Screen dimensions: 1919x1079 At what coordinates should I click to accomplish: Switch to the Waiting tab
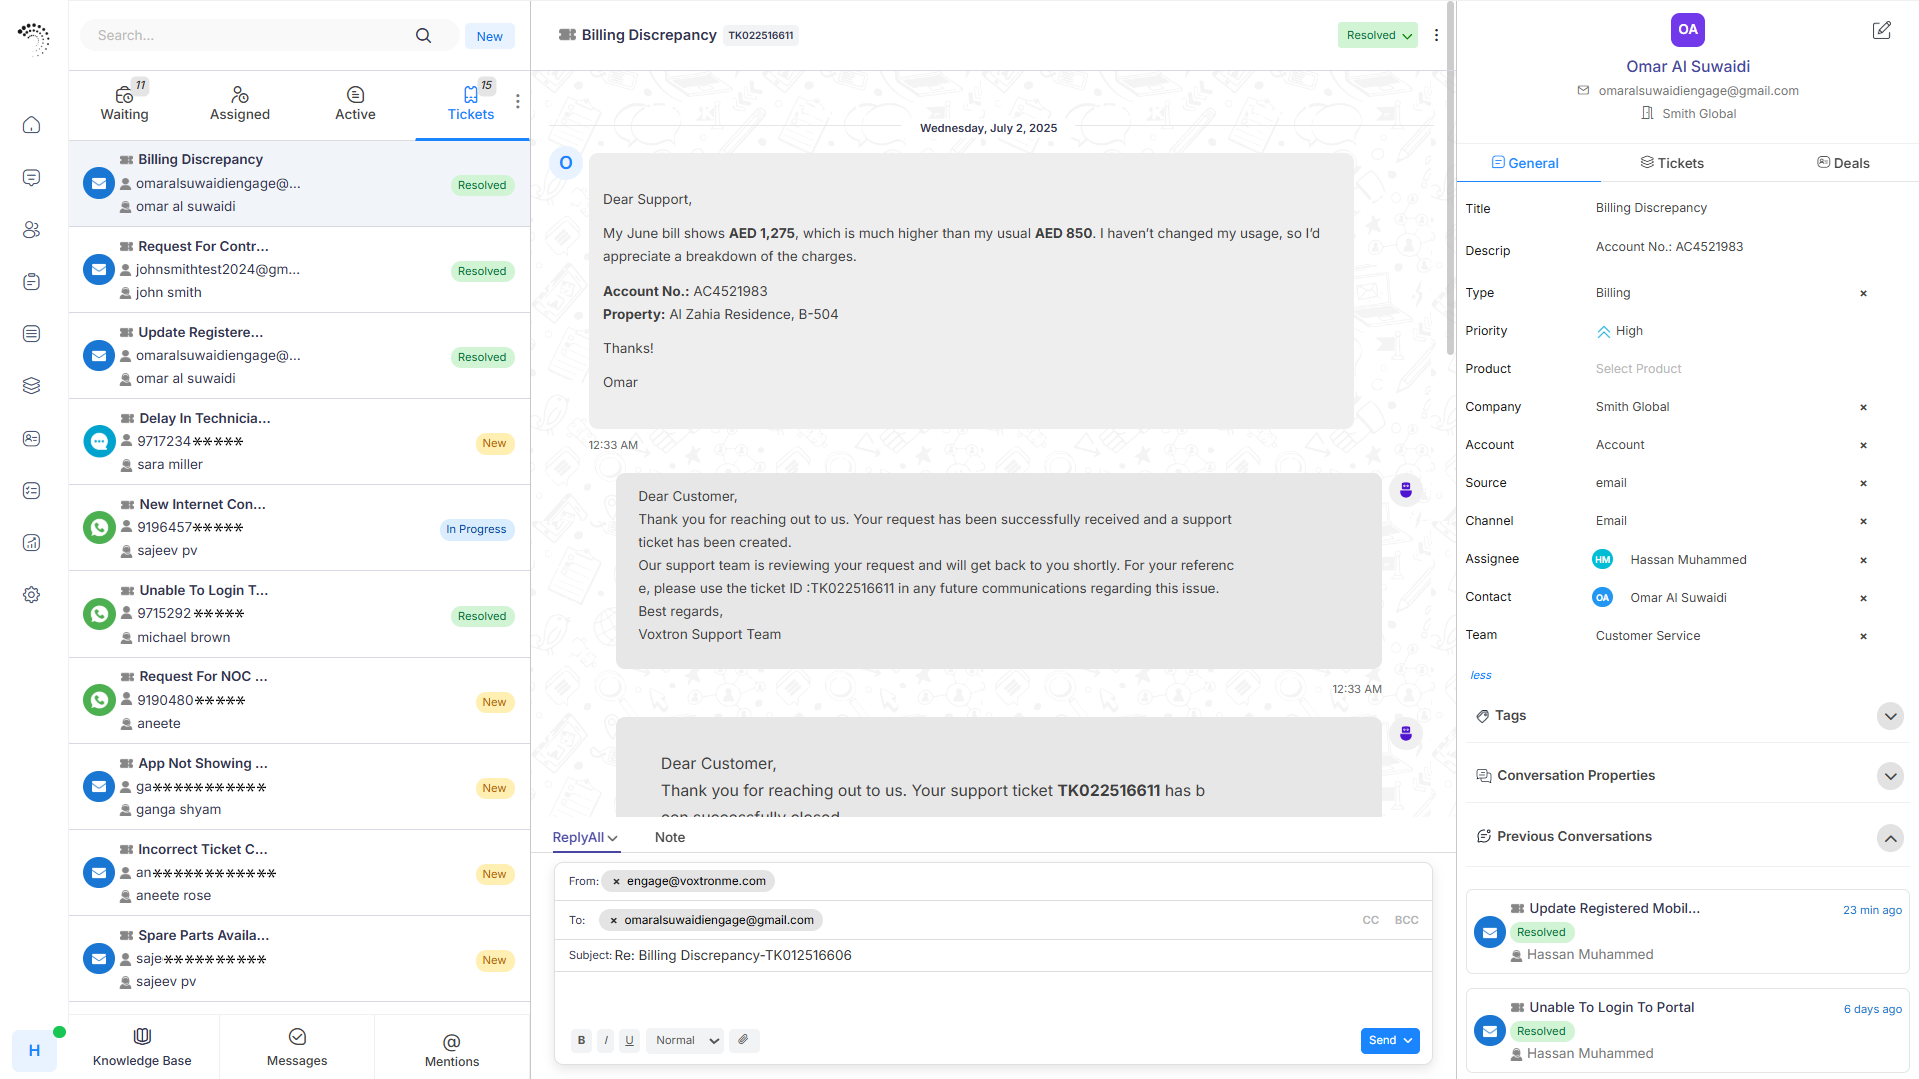124,103
